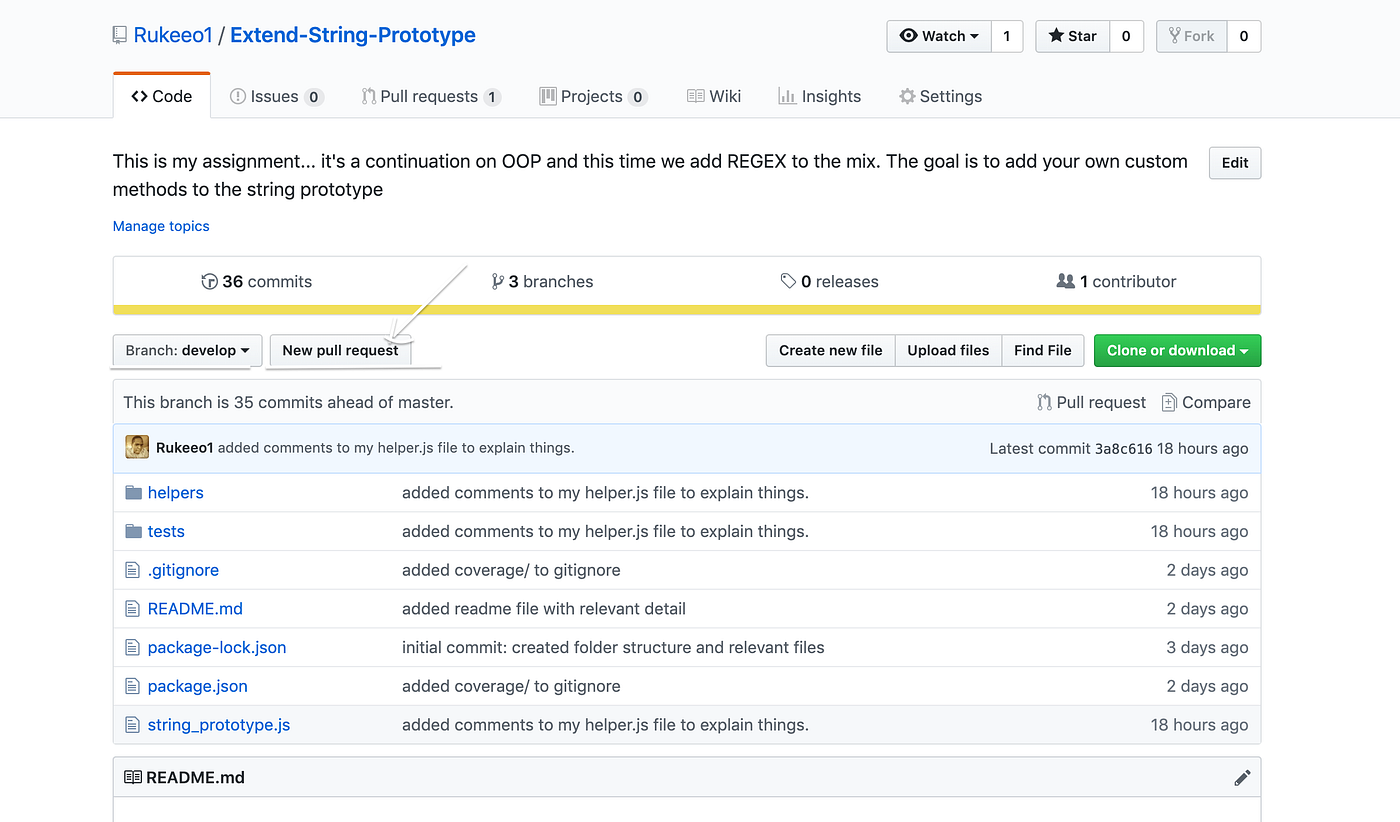Open the Settings tab

coord(940,96)
